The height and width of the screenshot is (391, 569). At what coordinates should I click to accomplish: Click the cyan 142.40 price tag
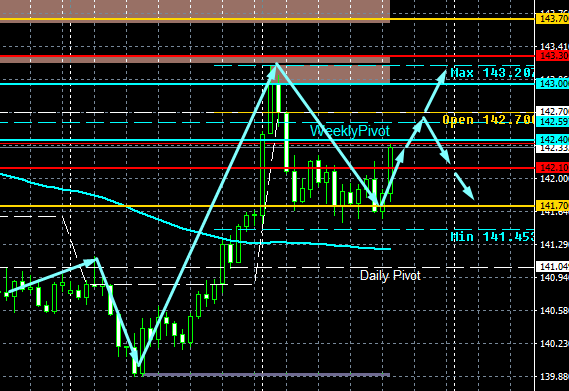(x=552, y=139)
